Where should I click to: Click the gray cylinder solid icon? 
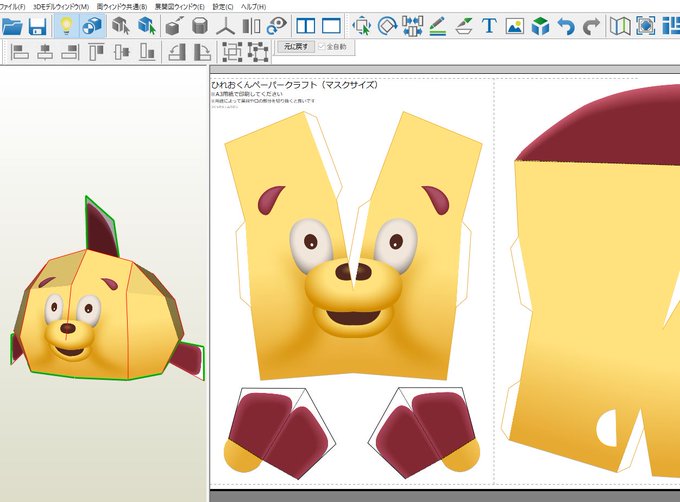click(200, 26)
